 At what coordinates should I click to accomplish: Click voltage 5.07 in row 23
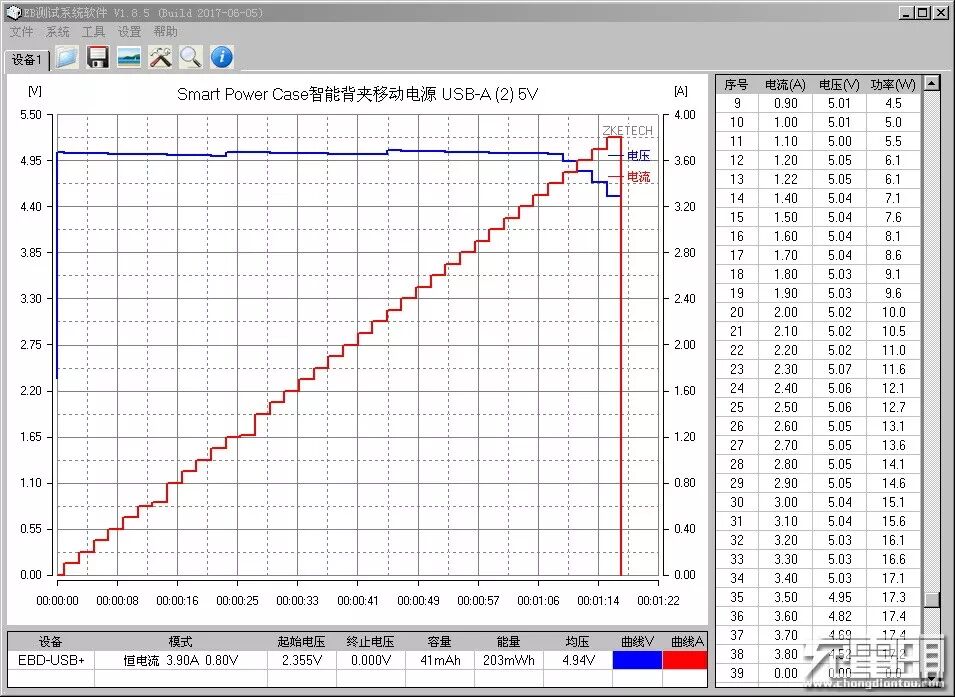coord(839,369)
